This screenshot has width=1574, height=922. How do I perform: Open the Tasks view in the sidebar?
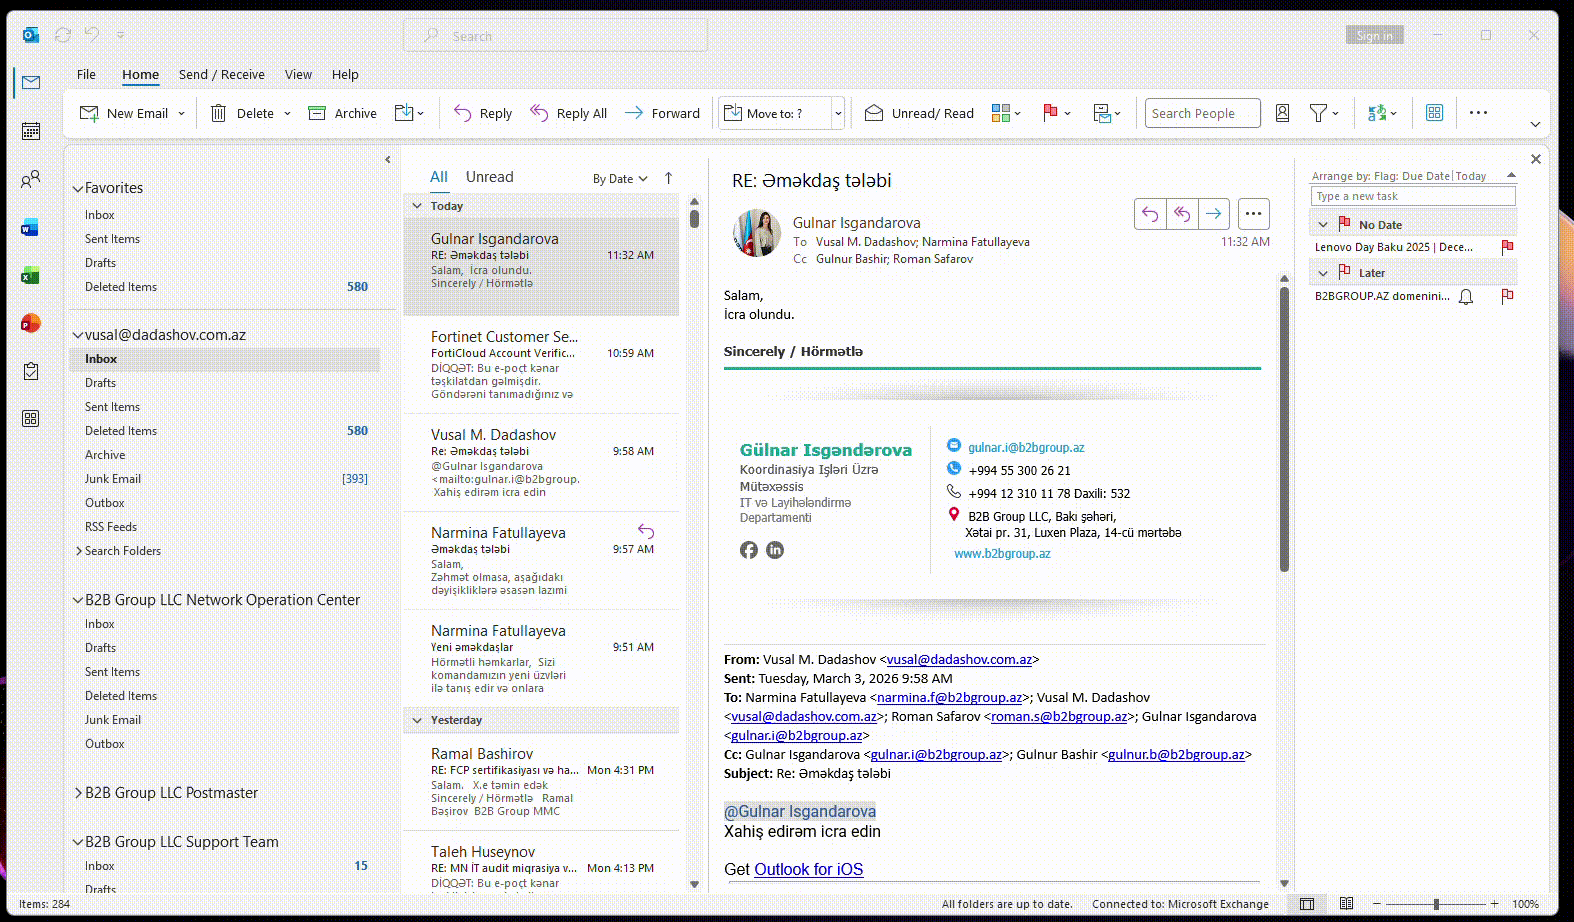[31, 371]
